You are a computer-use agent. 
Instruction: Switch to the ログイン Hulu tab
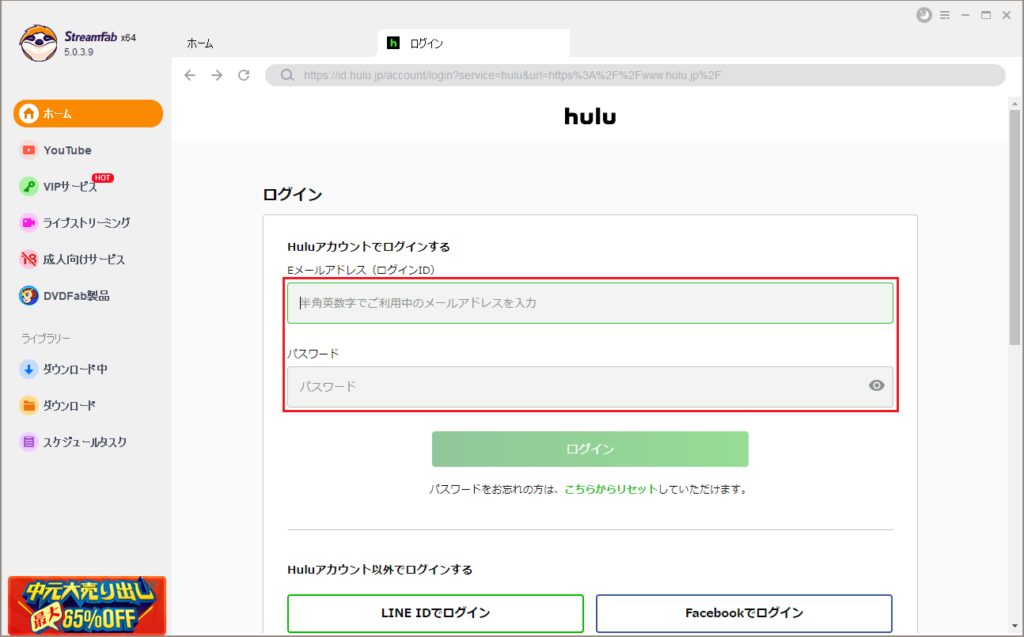[473, 43]
